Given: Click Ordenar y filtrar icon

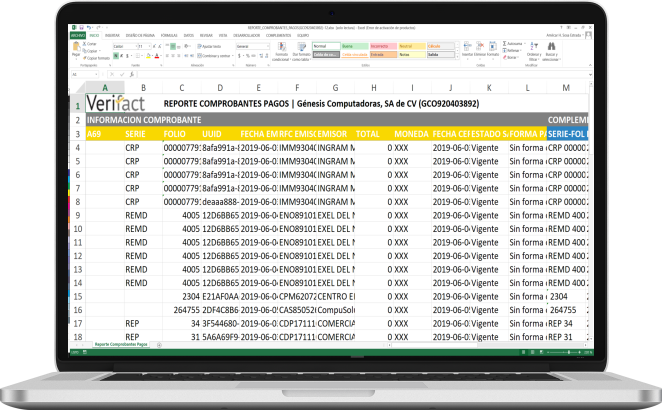Looking at the screenshot, I should tap(534, 46).
